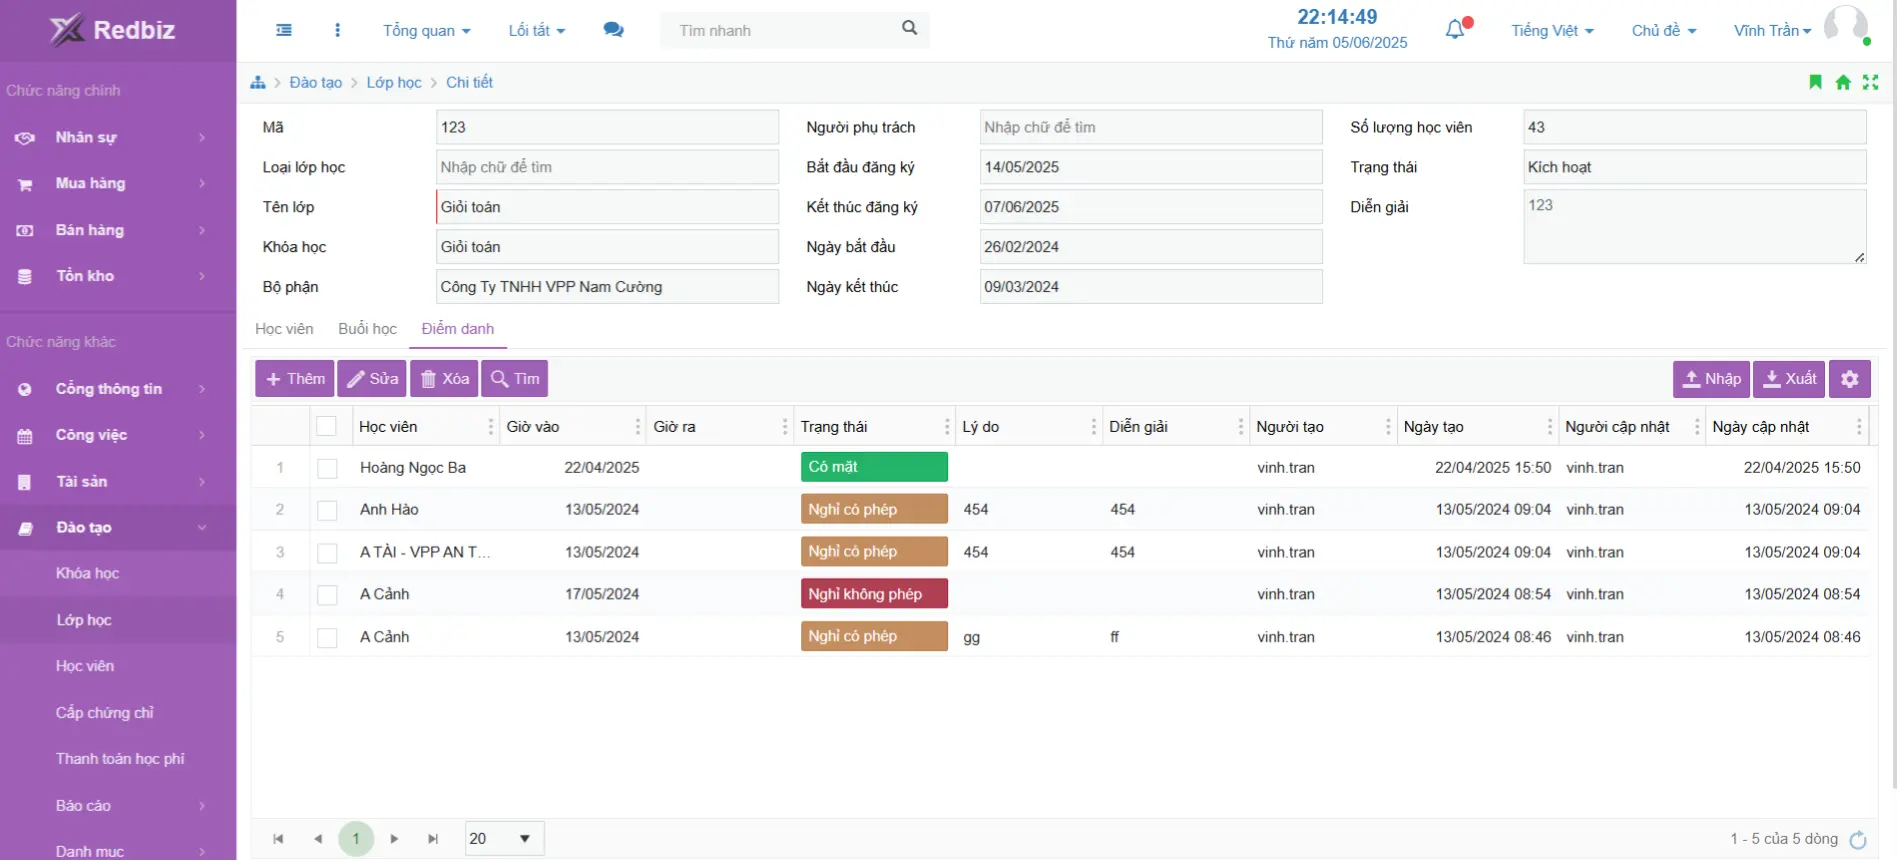Image resolution: width=1897 pixels, height=860 pixels.
Task: Open the vertical three-dots menu
Action: [x=337, y=30]
